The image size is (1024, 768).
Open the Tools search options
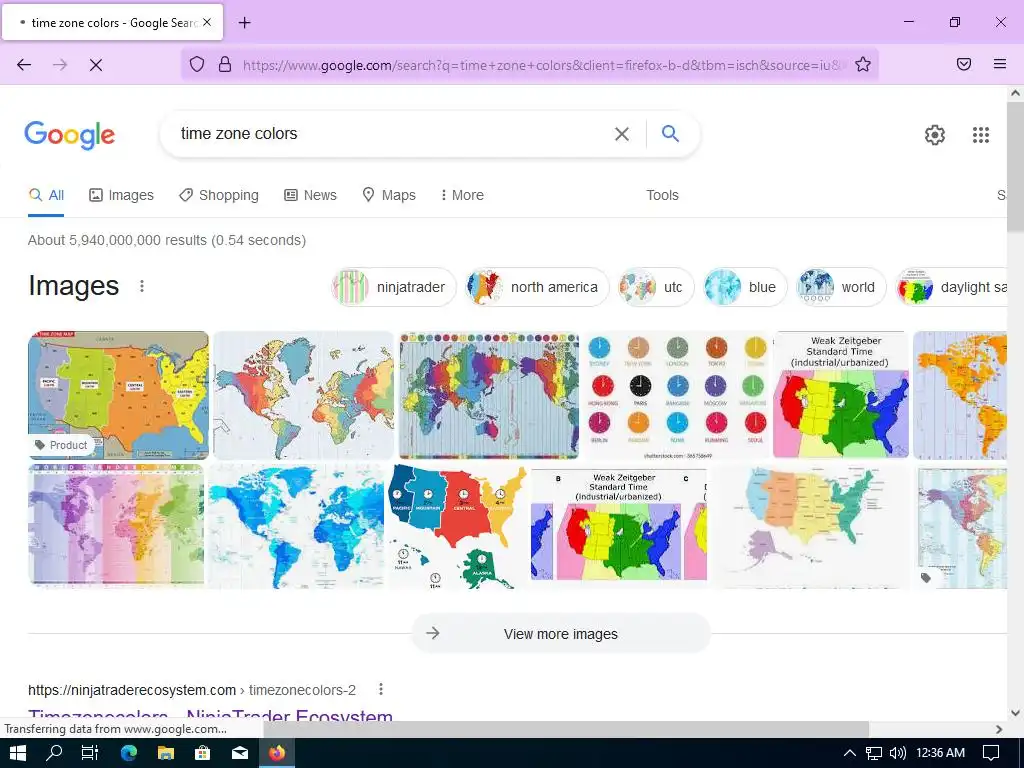click(x=662, y=195)
